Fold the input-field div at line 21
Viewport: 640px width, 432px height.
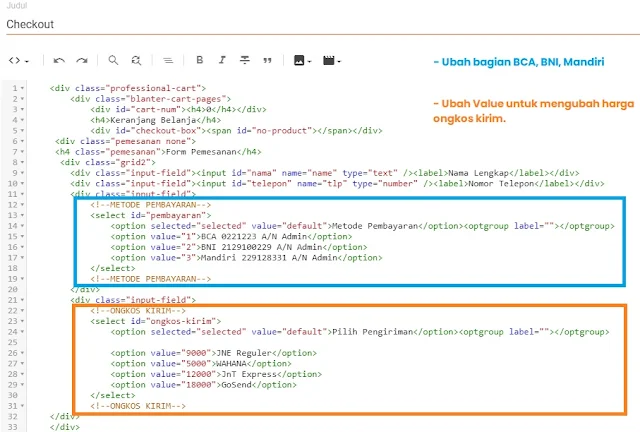coord(22,300)
